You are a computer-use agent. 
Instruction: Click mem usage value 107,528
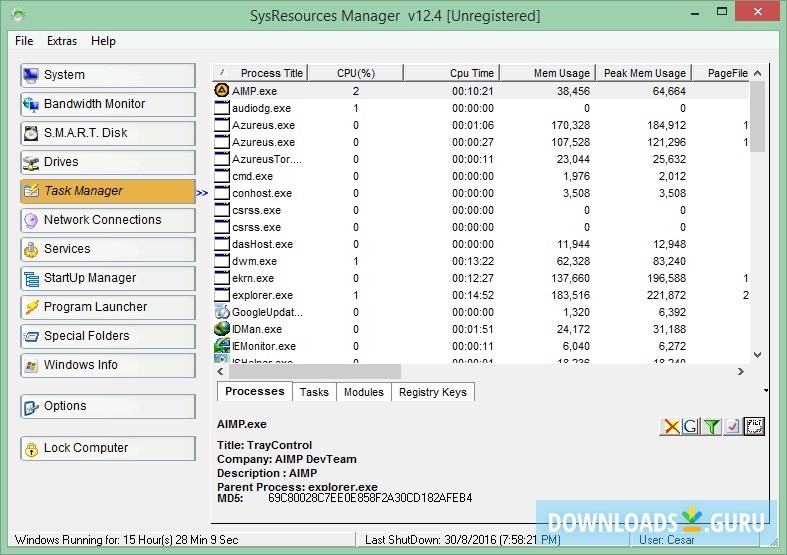click(571, 142)
